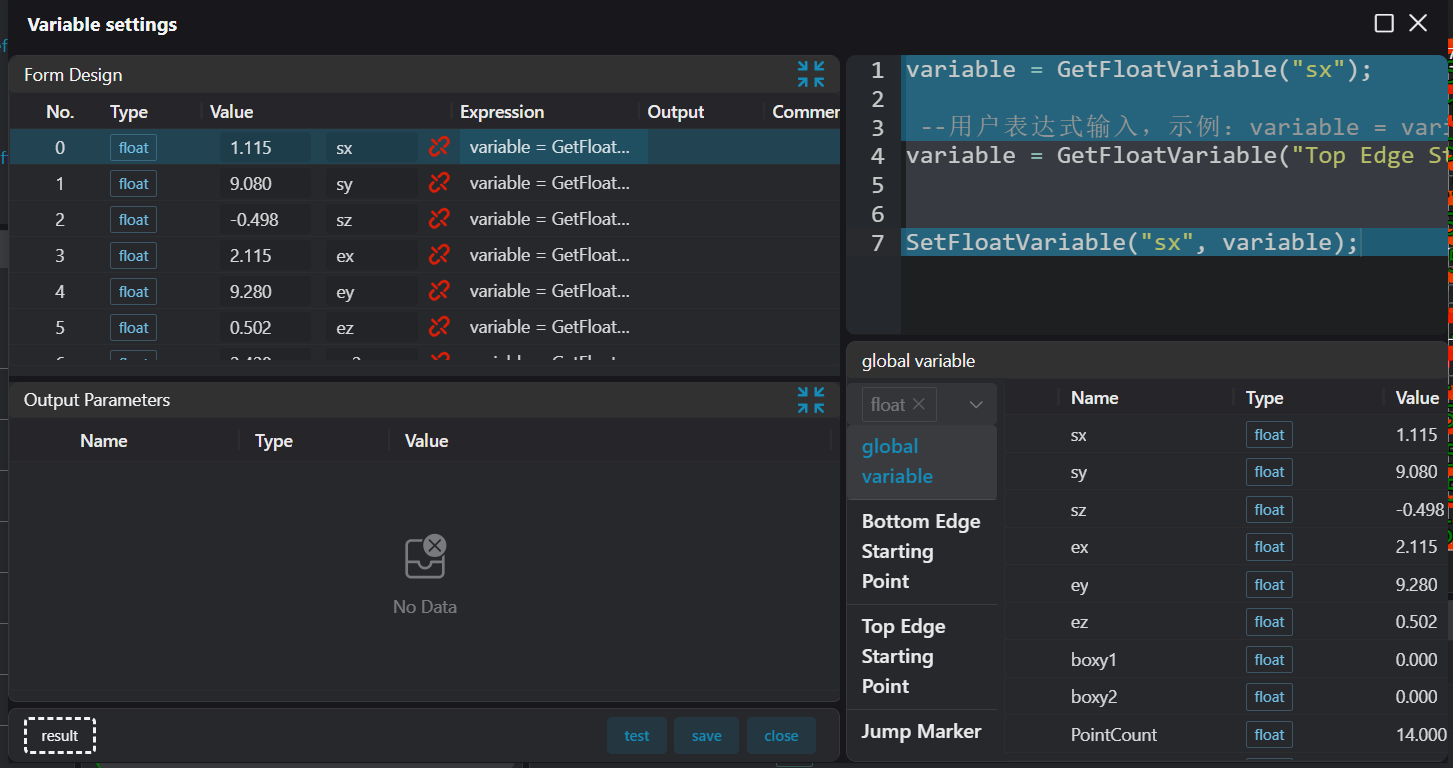Select Bottom Edge Starting Point option
1453x768 pixels.
coord(921,551)
